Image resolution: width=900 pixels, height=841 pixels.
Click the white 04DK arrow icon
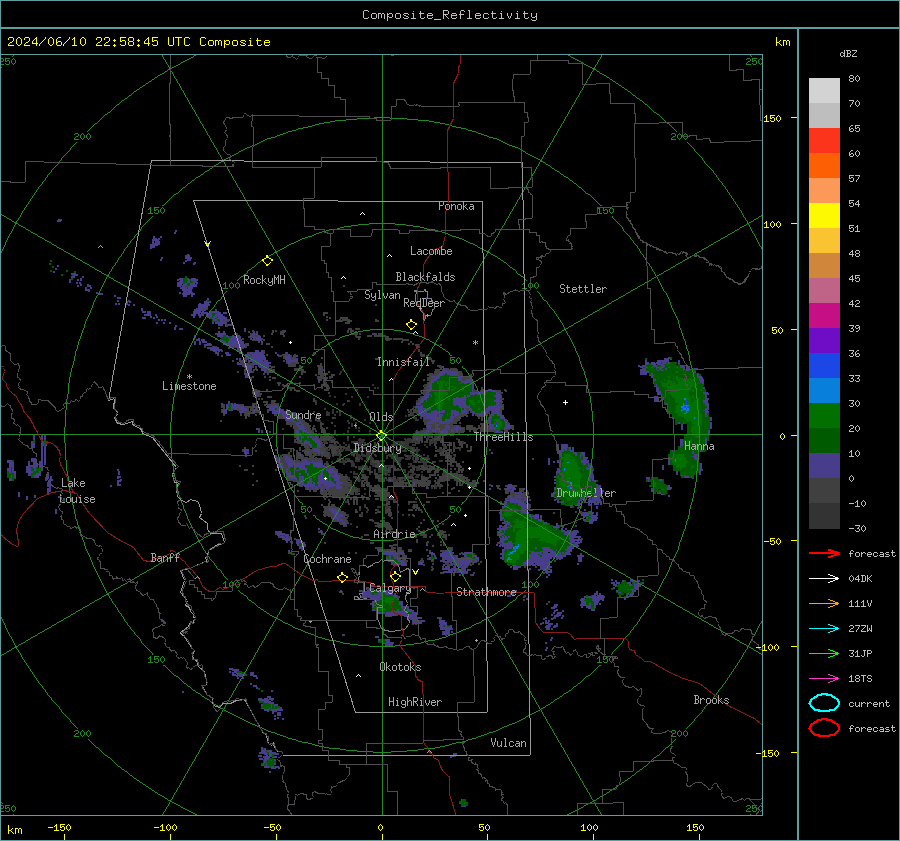[x=824, y=578]
